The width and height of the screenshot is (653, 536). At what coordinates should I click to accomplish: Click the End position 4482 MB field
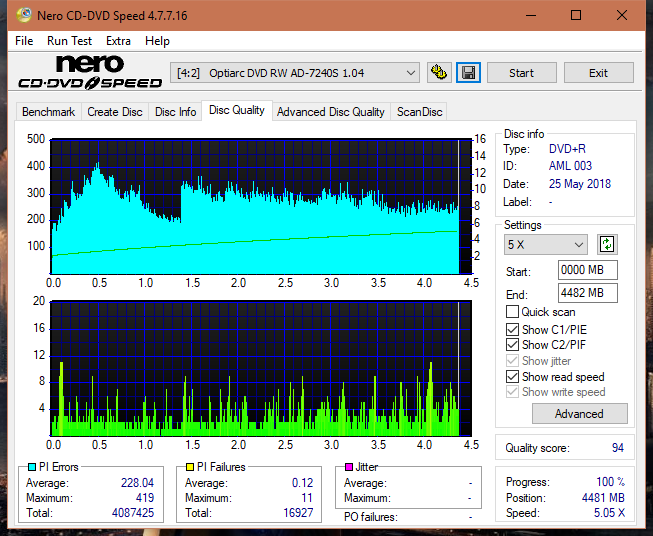coord(587,293)
